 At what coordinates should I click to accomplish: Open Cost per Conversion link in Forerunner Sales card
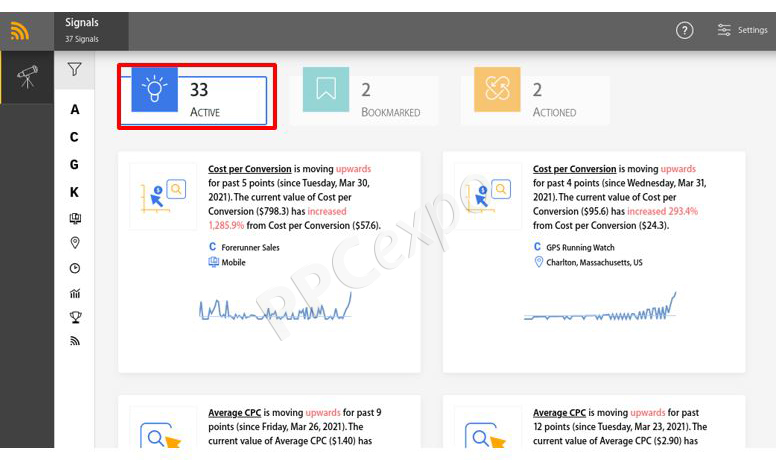(x=249, y=169)
